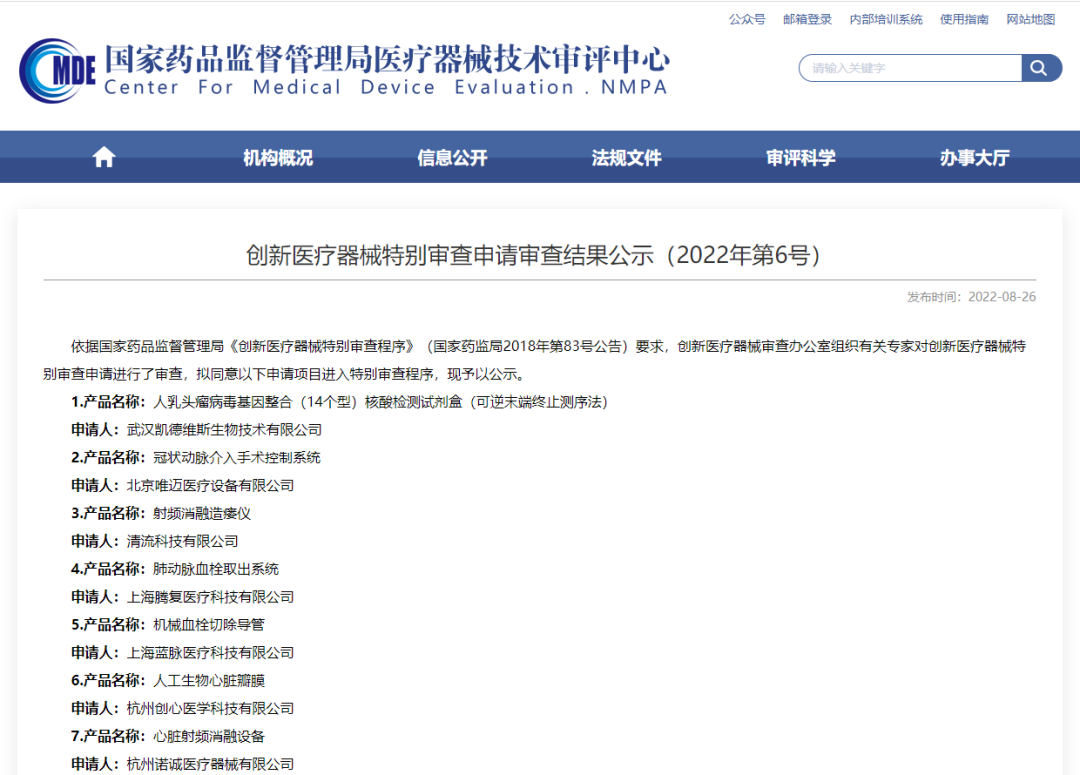Select product name 人工生物心脏瓣膜
Viewport: 1080px width, 775px height.
tap(209, 681)
